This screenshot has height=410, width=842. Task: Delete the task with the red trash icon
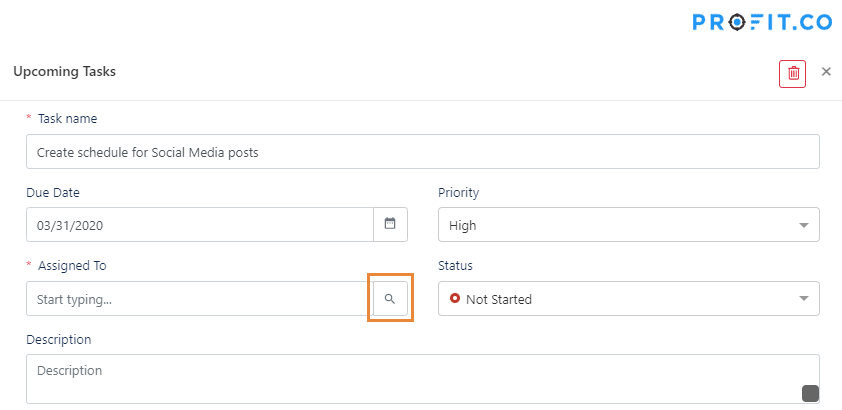pos(793,74)
